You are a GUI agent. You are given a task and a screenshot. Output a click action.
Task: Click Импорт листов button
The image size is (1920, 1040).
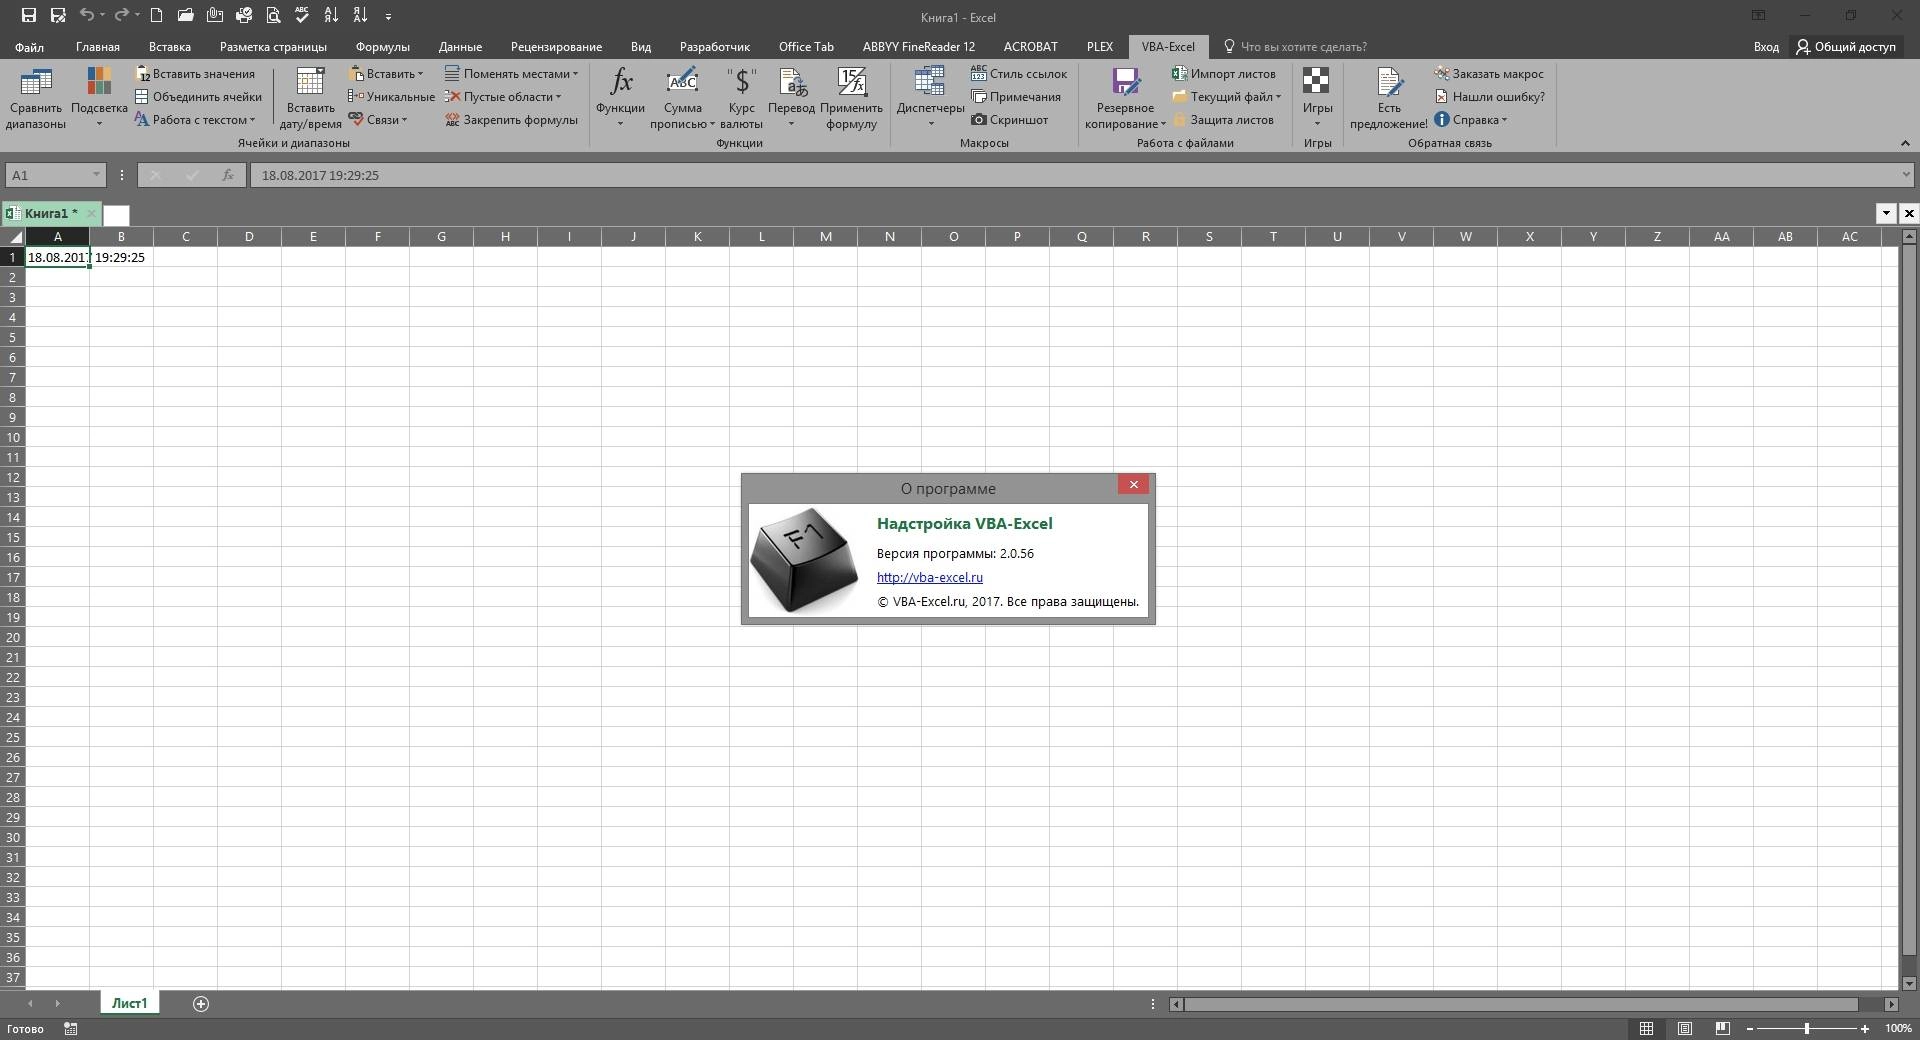[1224, 74]
